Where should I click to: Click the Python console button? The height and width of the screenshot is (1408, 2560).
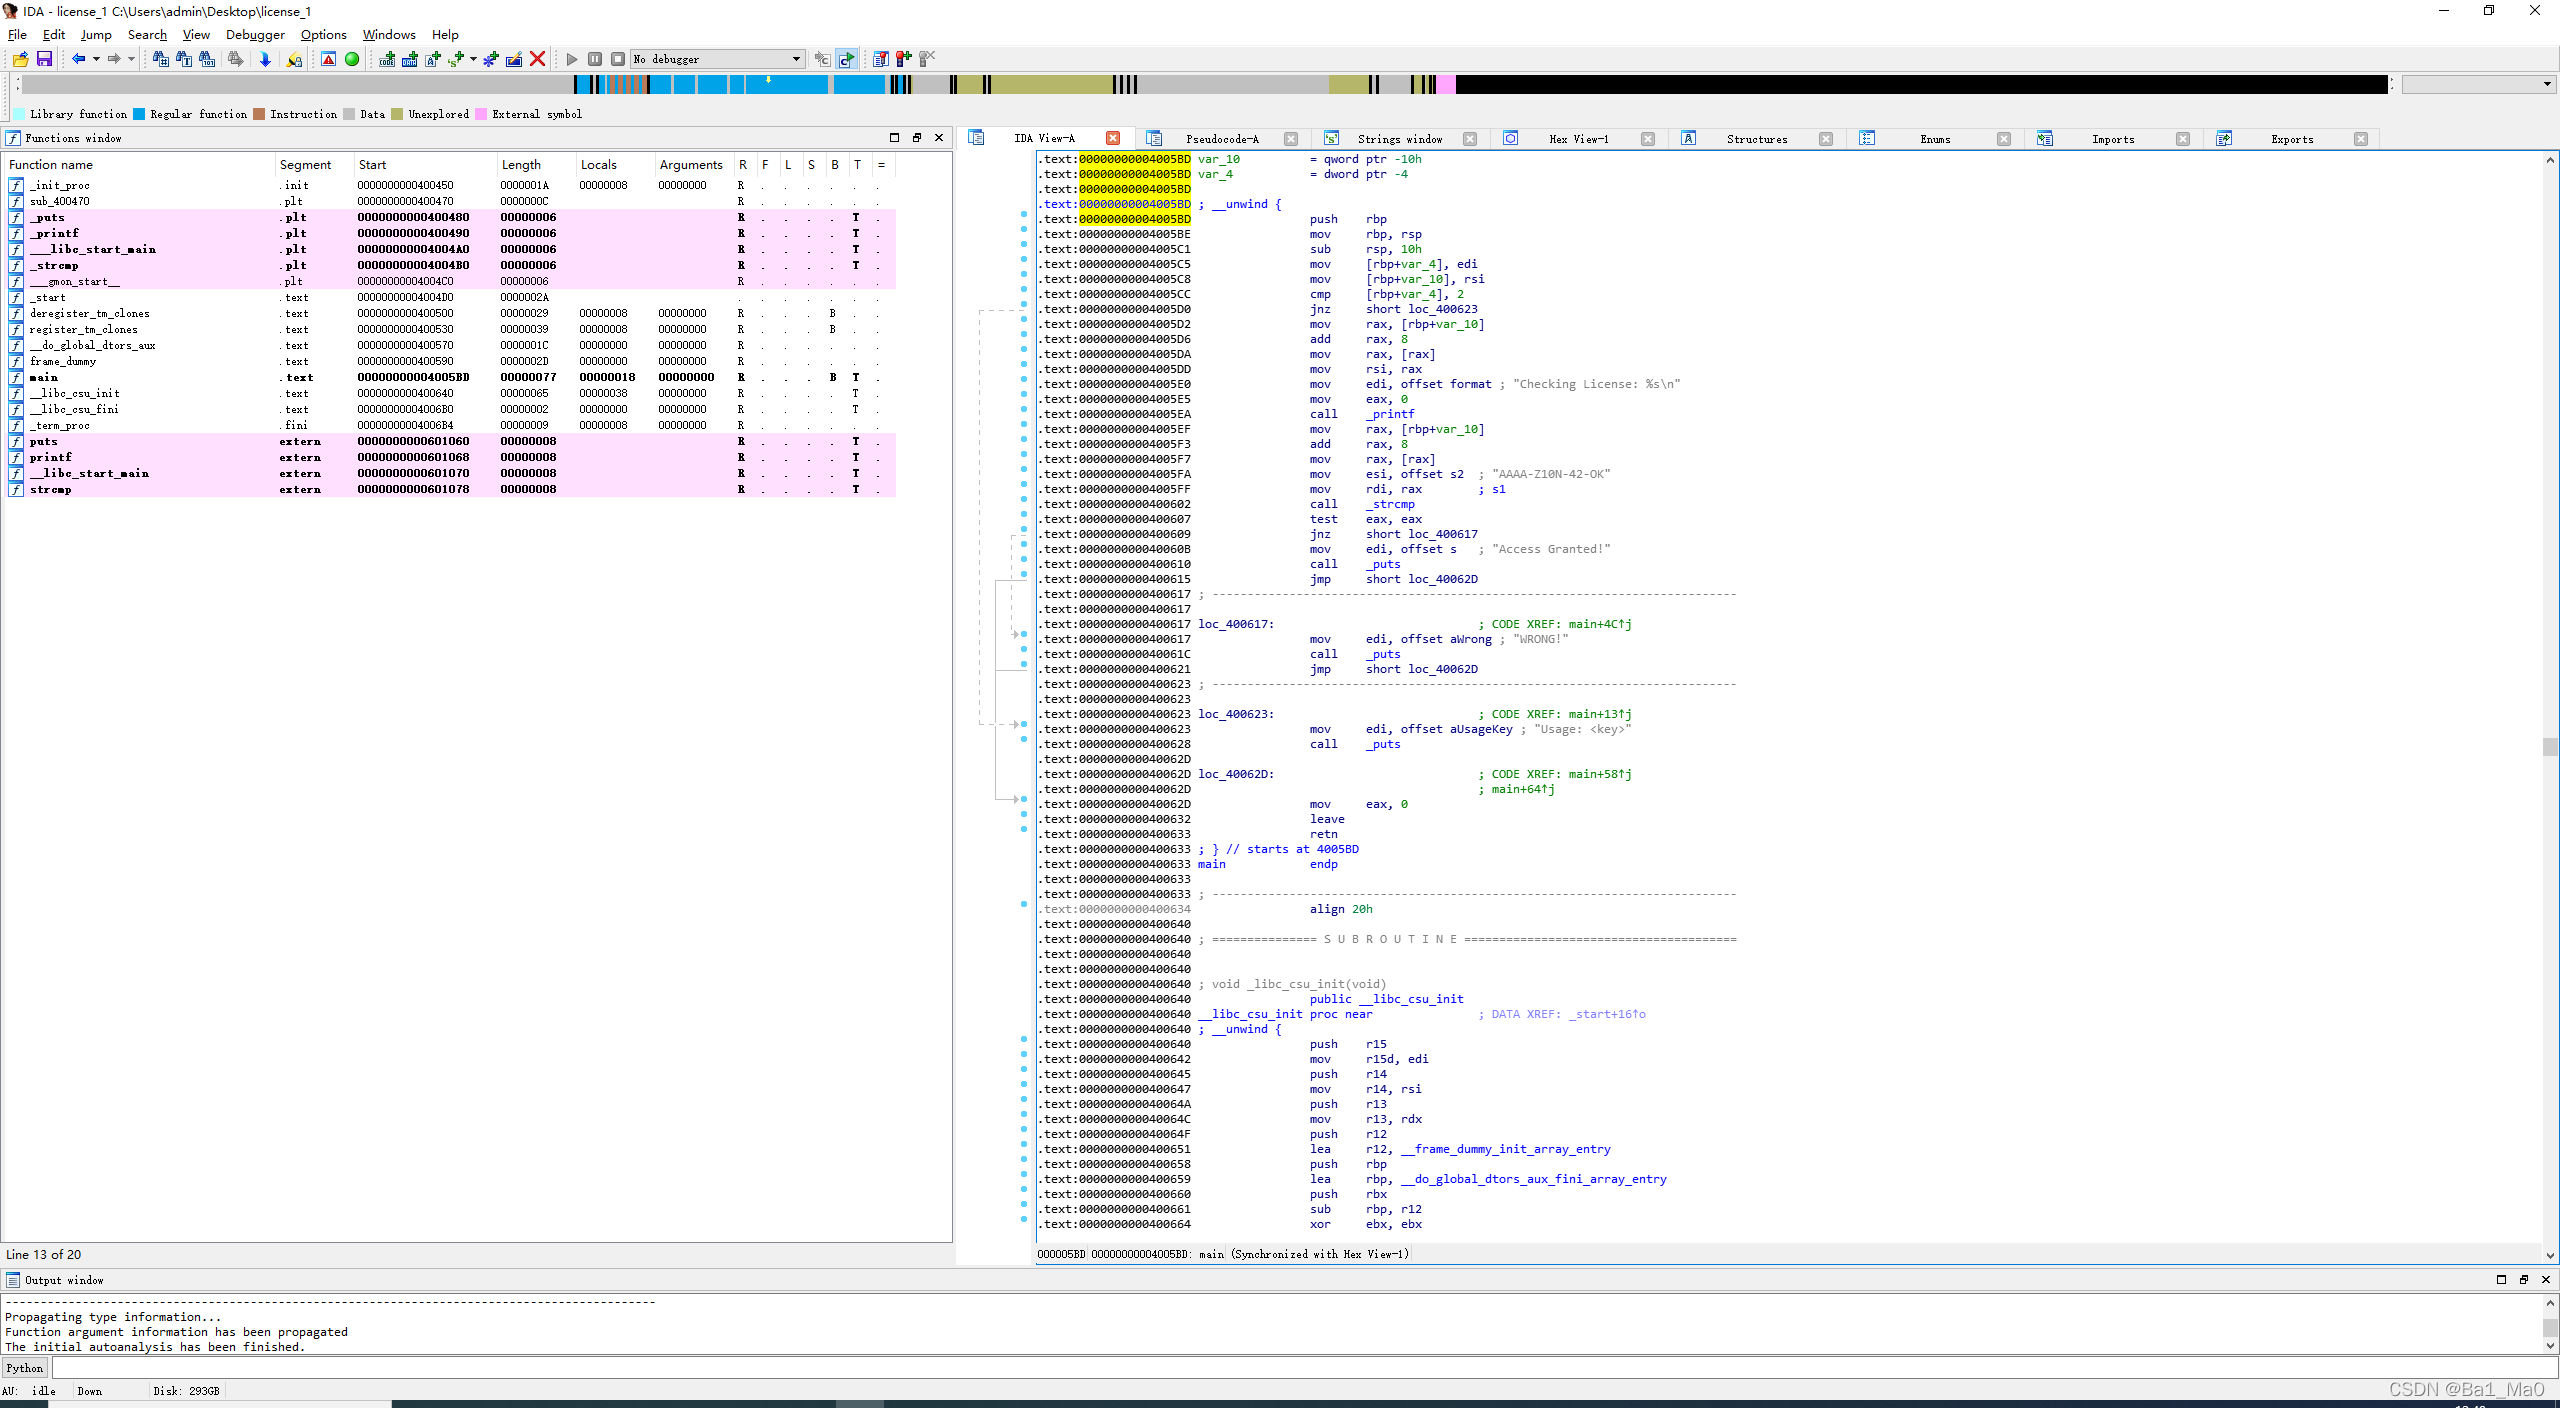click(25, 1368)
